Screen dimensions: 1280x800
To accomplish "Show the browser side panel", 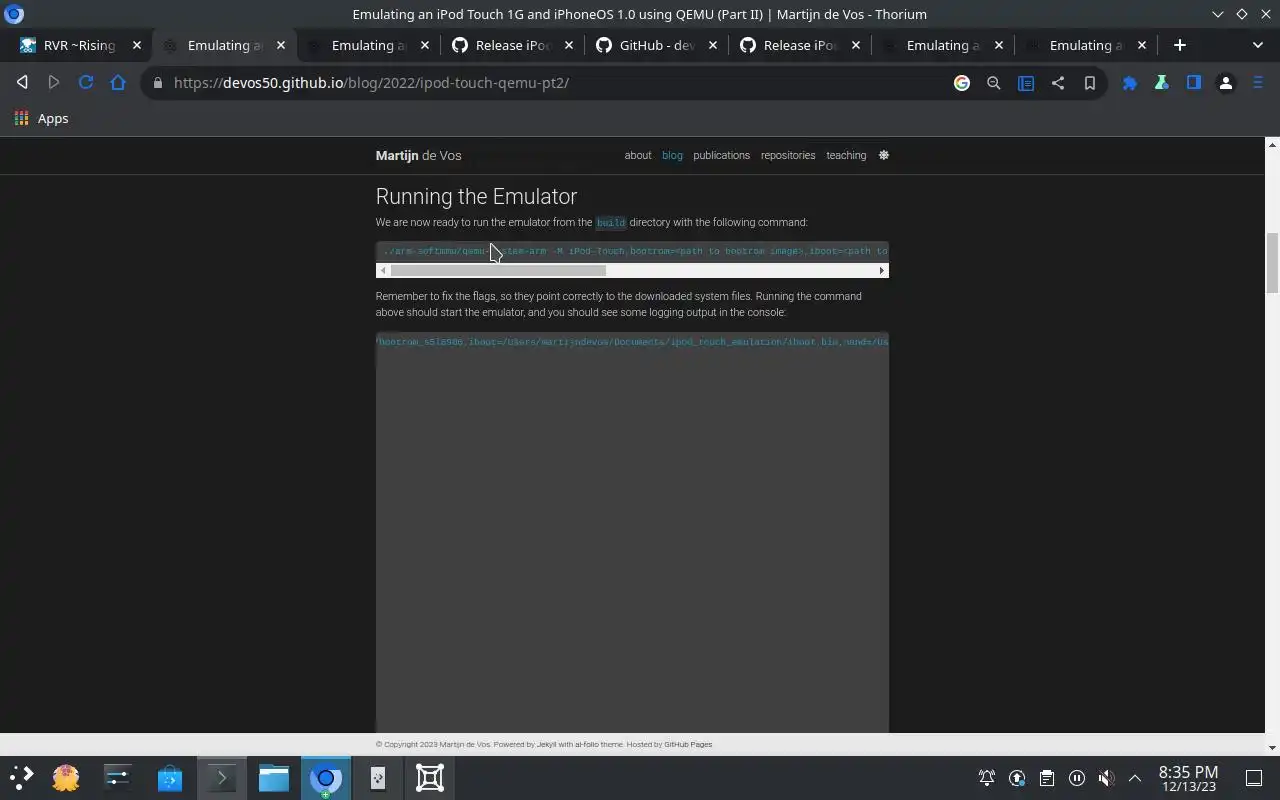I will (x=1194, y=83).
